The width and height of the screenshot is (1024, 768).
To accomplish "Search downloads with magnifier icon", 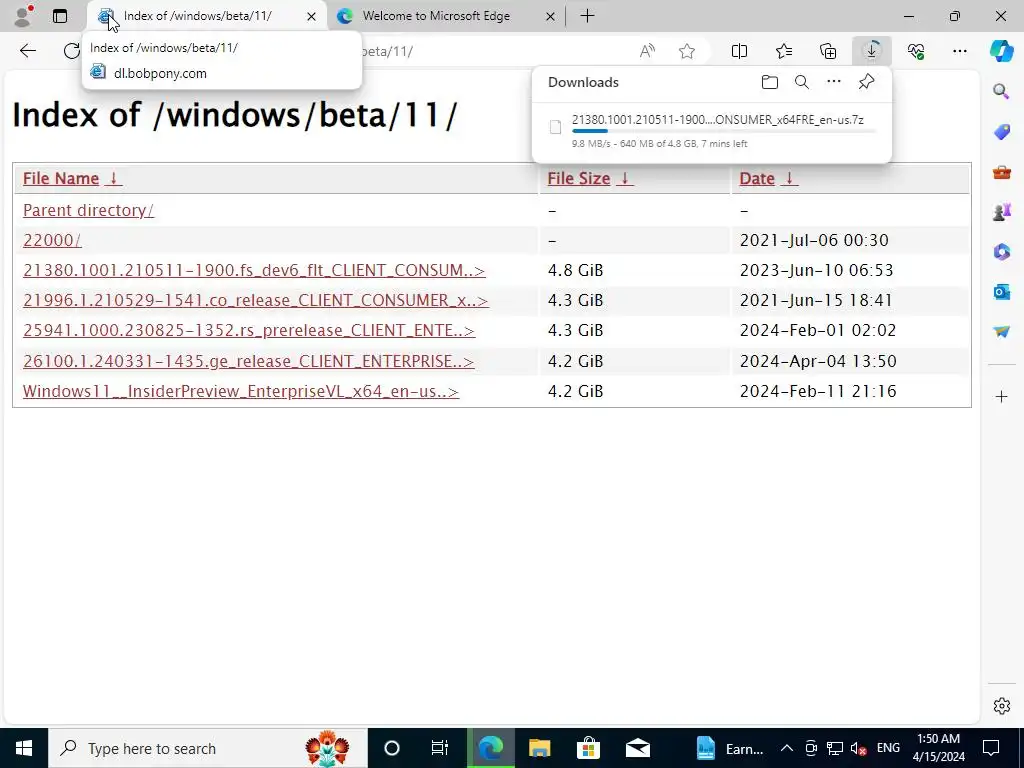I will pyautogui.click(x=802, y=82).
